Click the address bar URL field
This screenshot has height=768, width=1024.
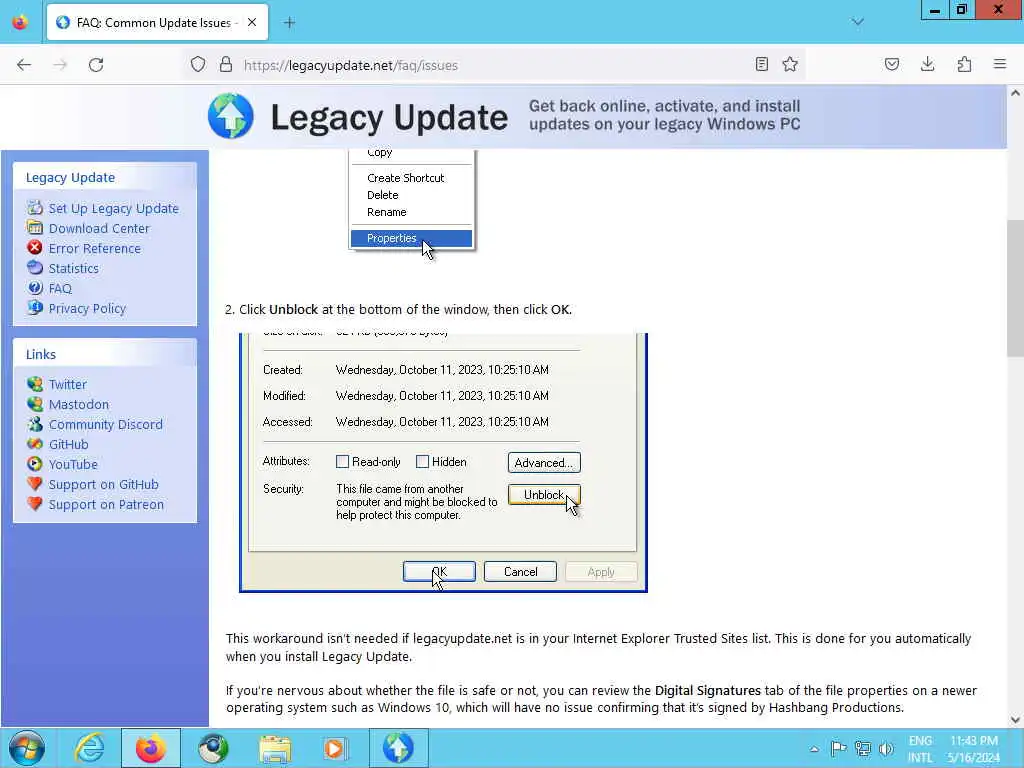496,65
